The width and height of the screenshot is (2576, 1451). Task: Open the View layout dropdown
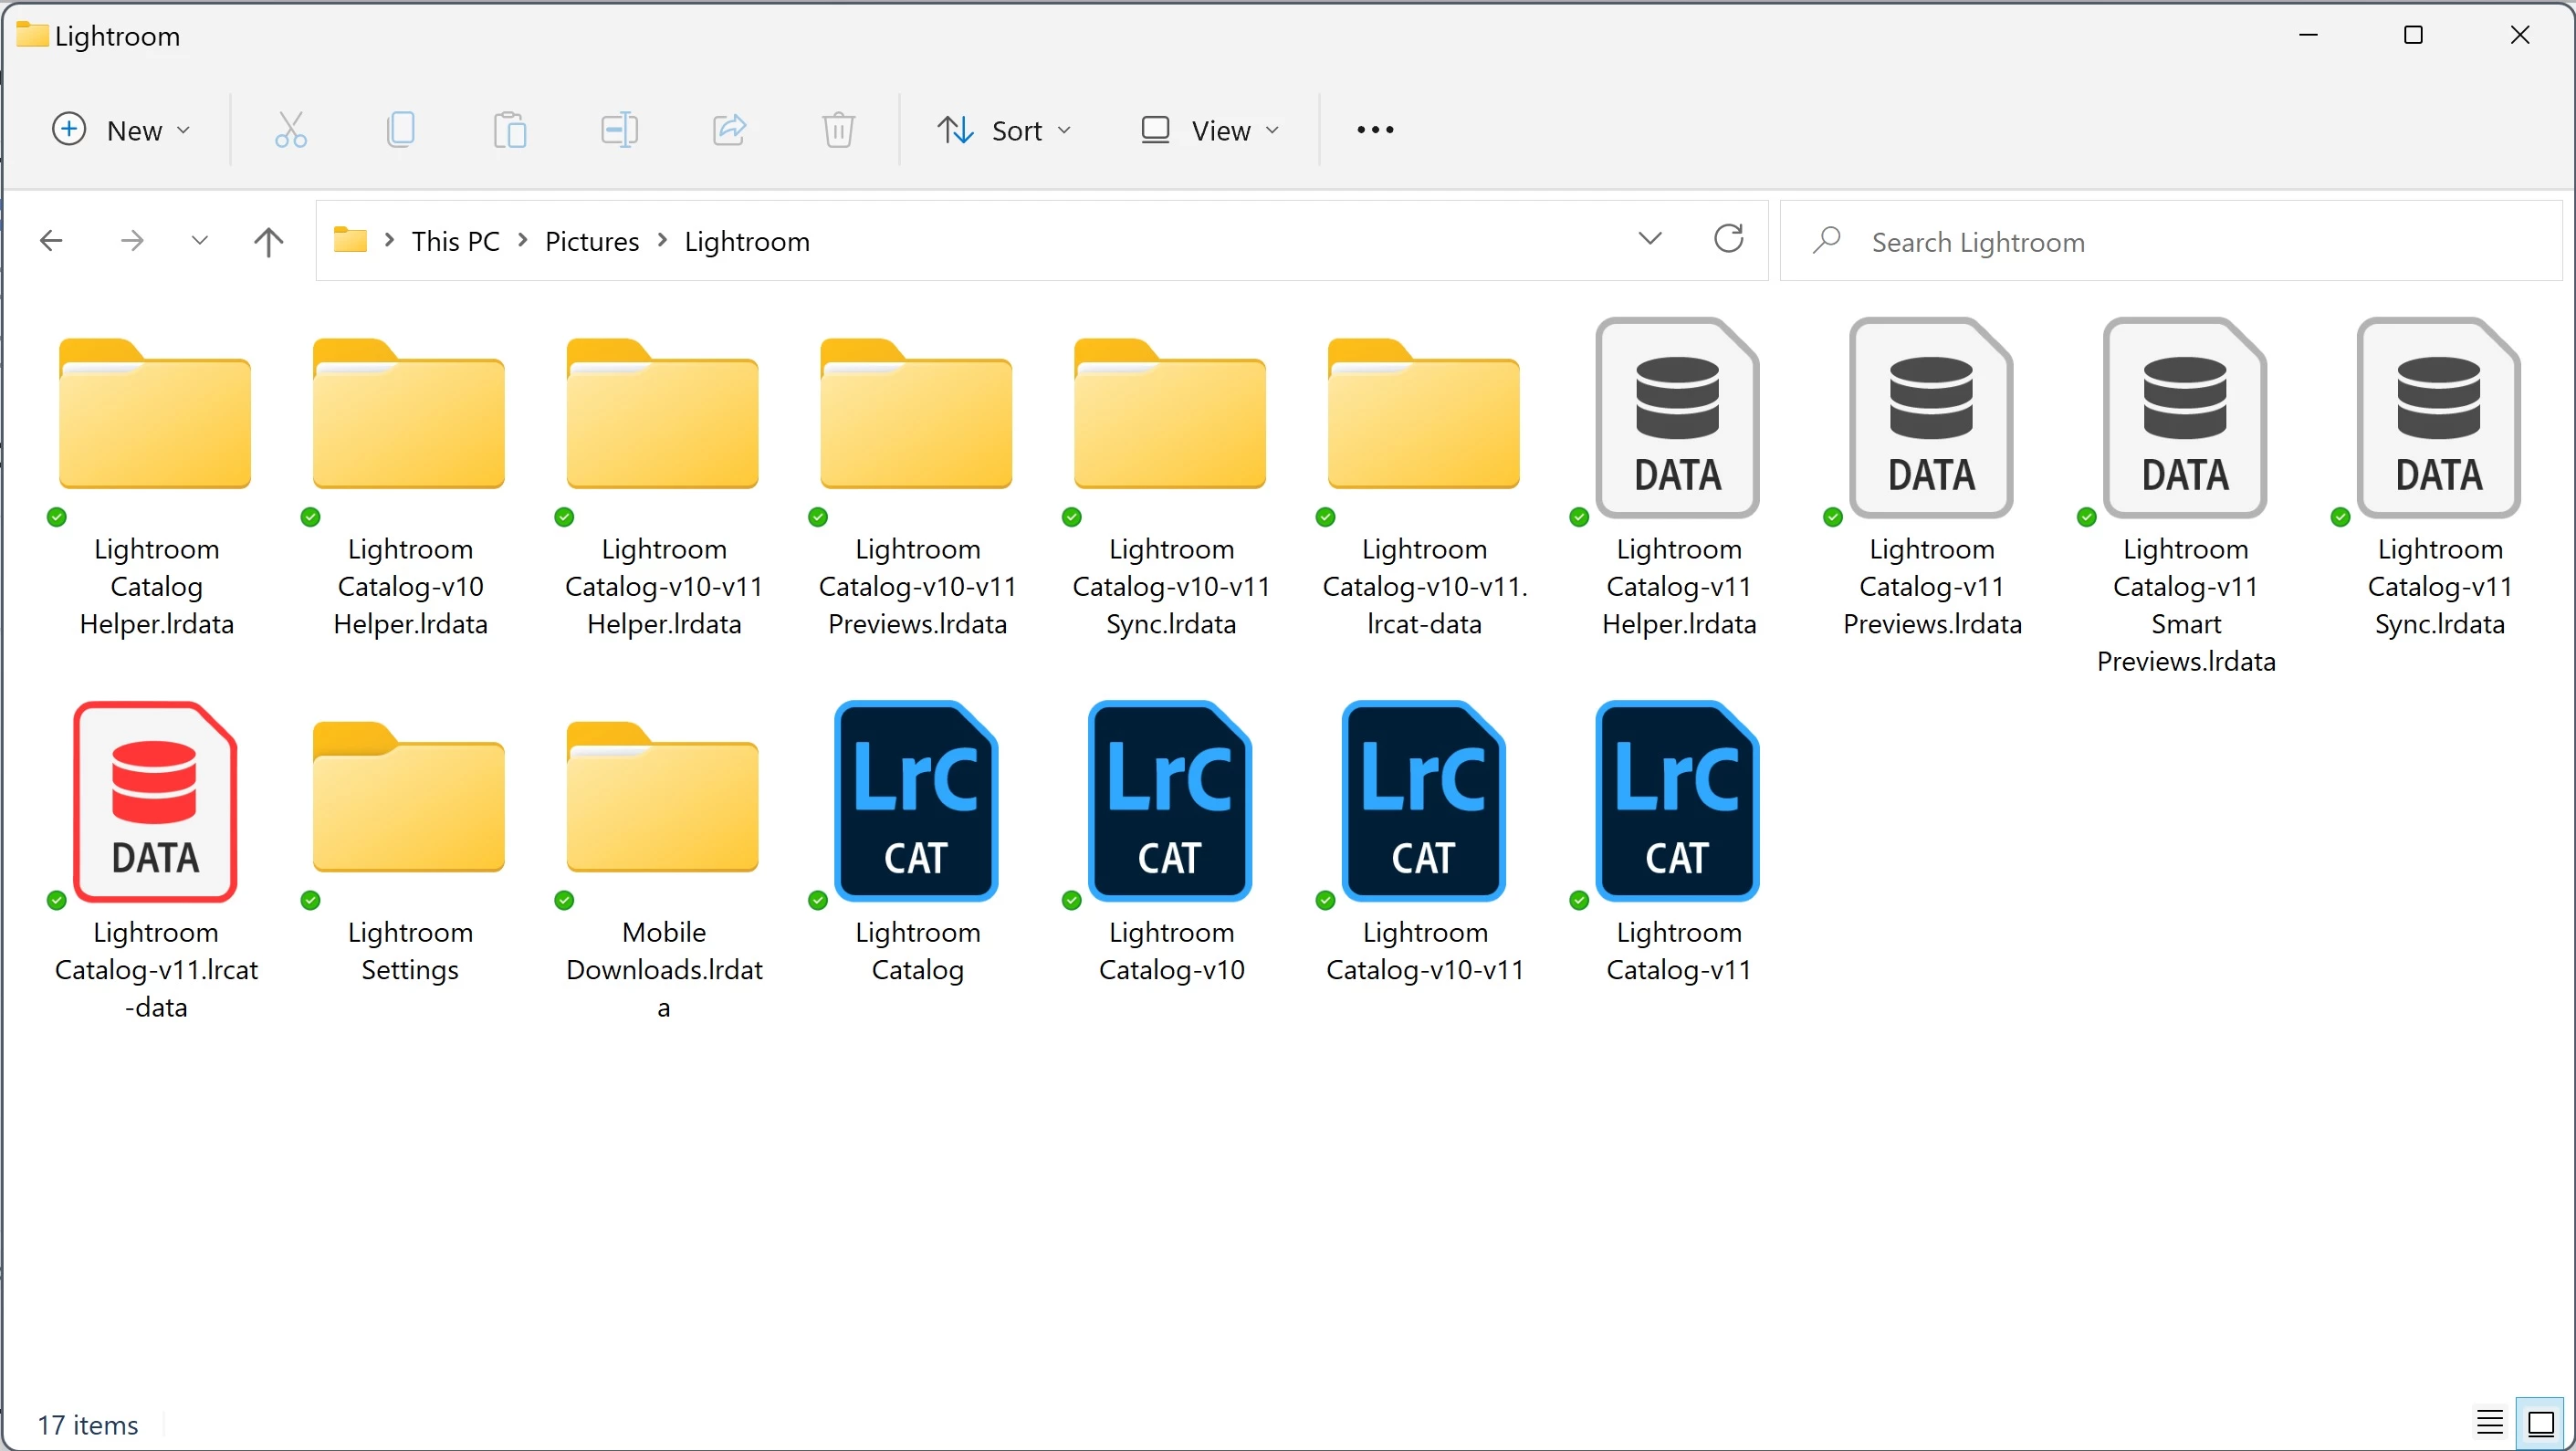tap(1210, 130)
